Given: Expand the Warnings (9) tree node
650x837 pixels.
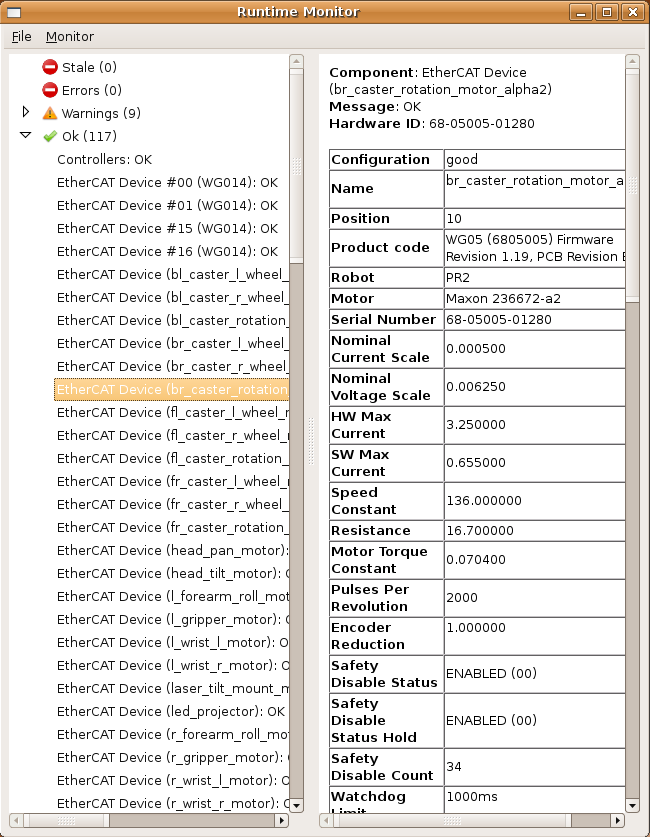Looking at the screenshot, I should tap(26, 112).
